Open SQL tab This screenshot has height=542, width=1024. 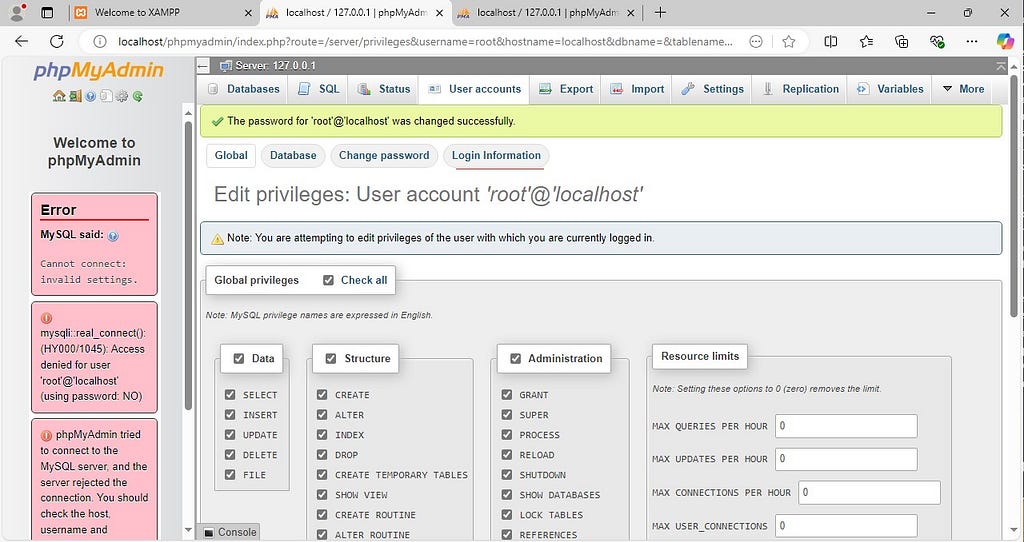click(x=319, y=89)
